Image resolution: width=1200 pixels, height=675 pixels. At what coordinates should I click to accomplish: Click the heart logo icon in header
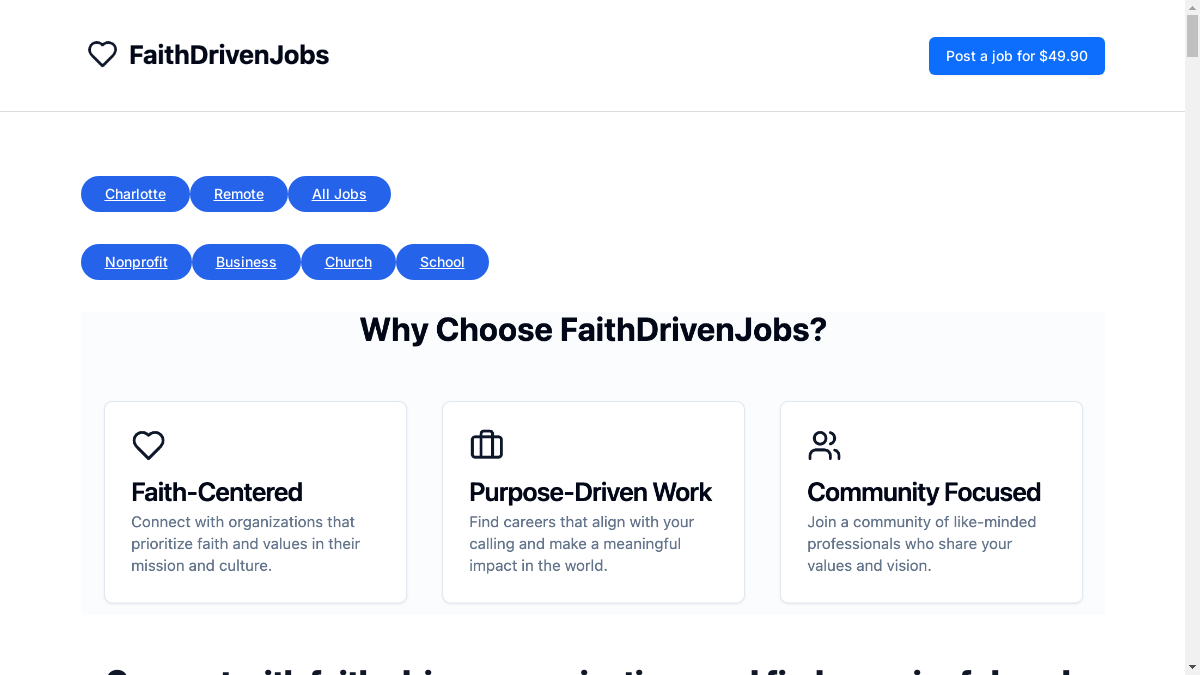[102, 55]
